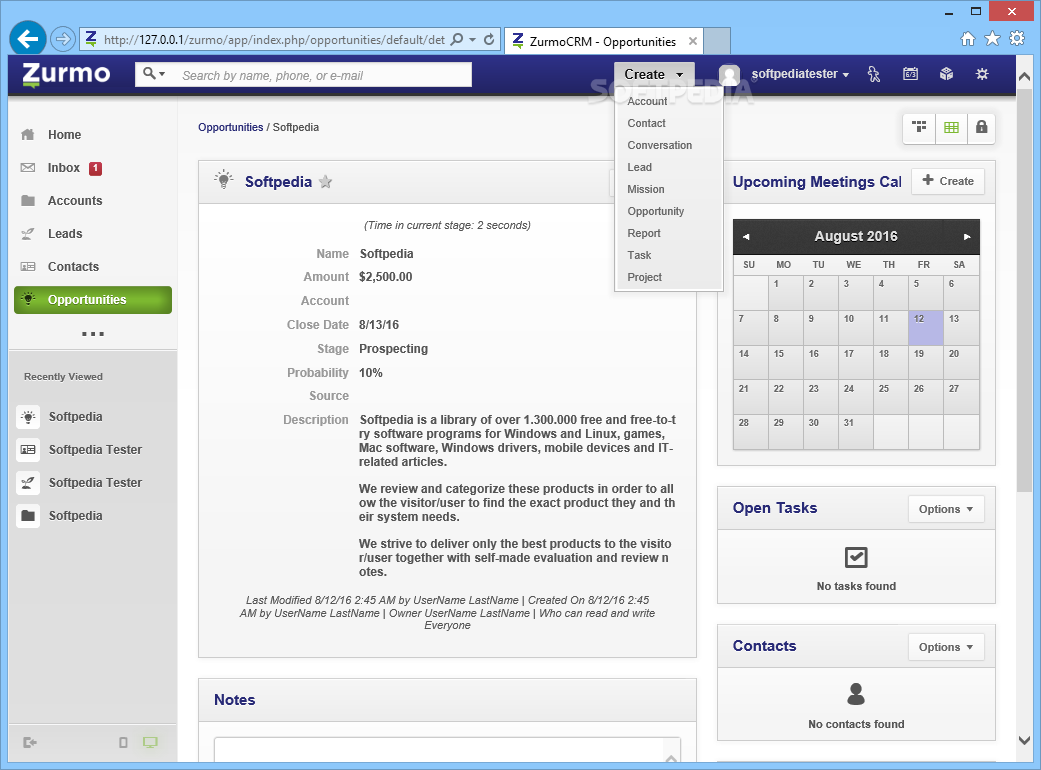
Task: Choose Report from Create menu
Action: pos(643,233)
